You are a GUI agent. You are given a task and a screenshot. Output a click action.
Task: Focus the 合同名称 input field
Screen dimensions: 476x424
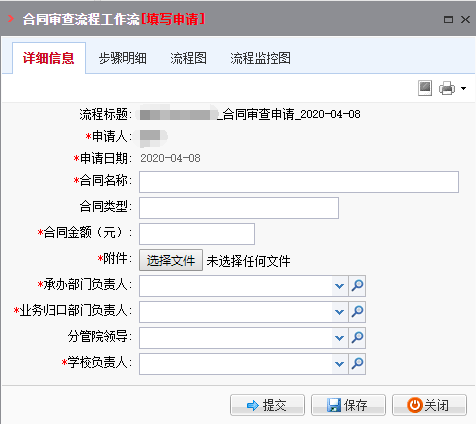pos(299,182)
